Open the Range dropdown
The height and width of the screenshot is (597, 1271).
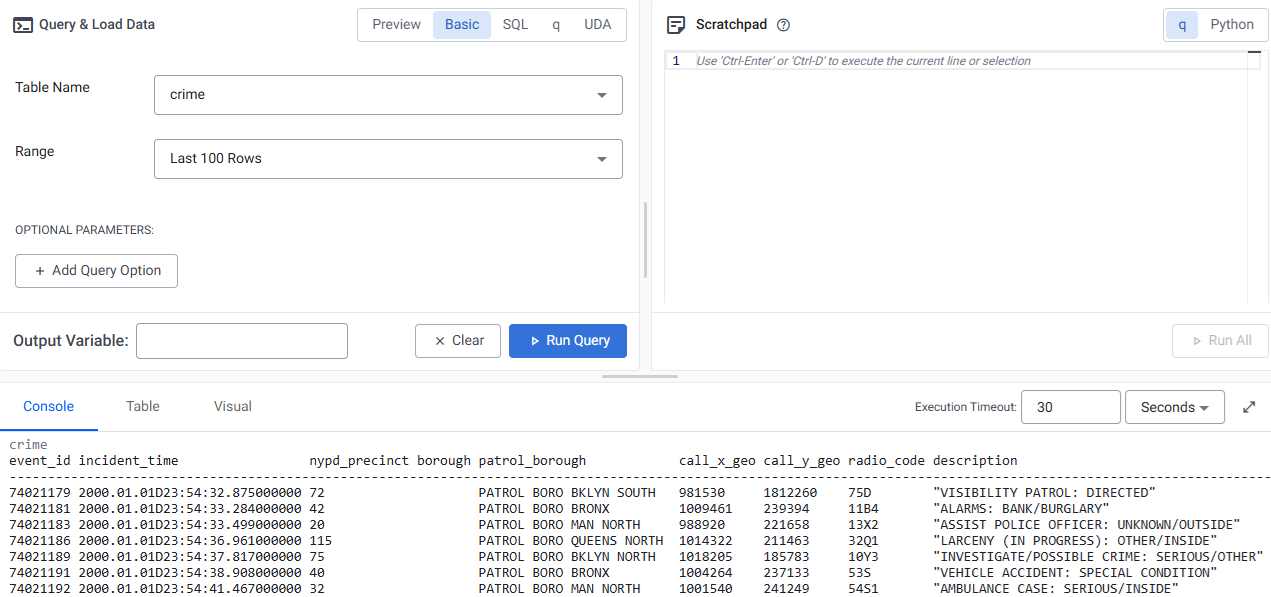coord(601,158)
